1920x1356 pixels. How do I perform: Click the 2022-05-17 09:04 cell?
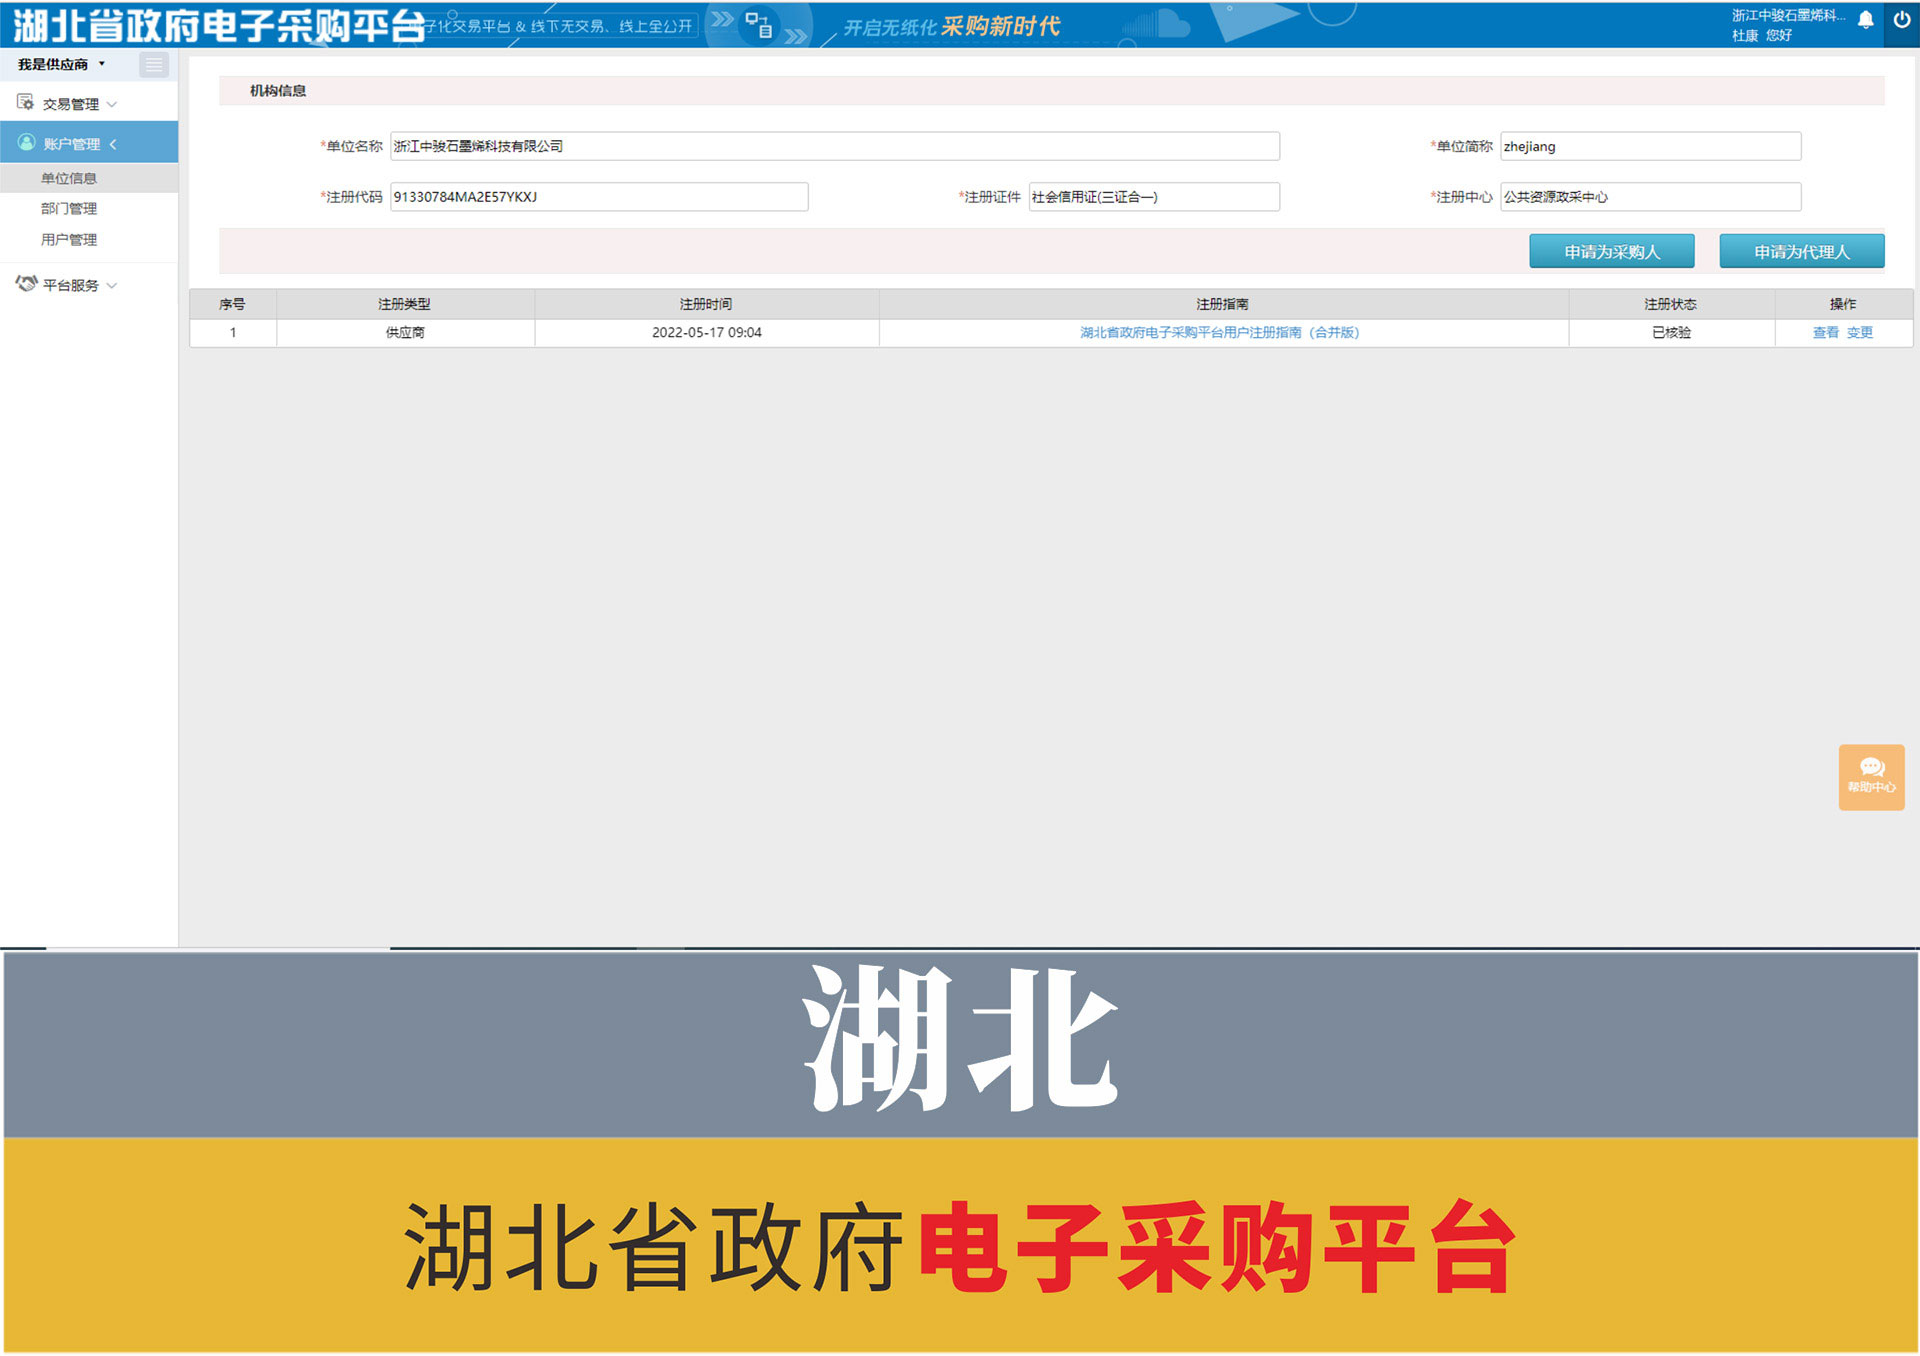click(x=706, y=332)
